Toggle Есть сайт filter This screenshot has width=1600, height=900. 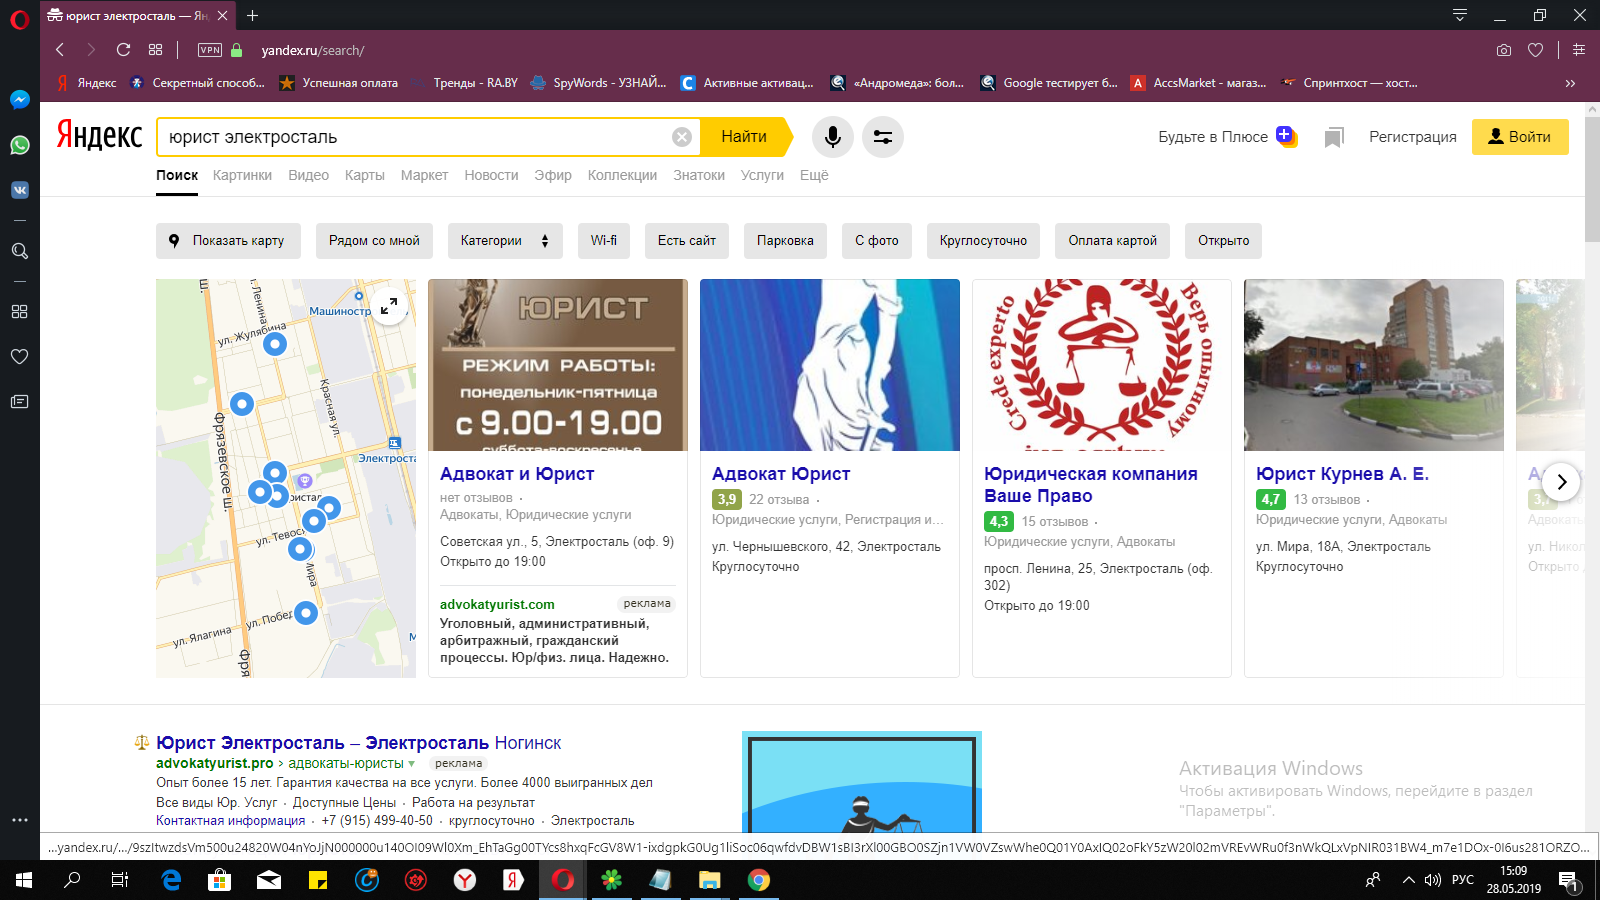click(x=687, y=241)
